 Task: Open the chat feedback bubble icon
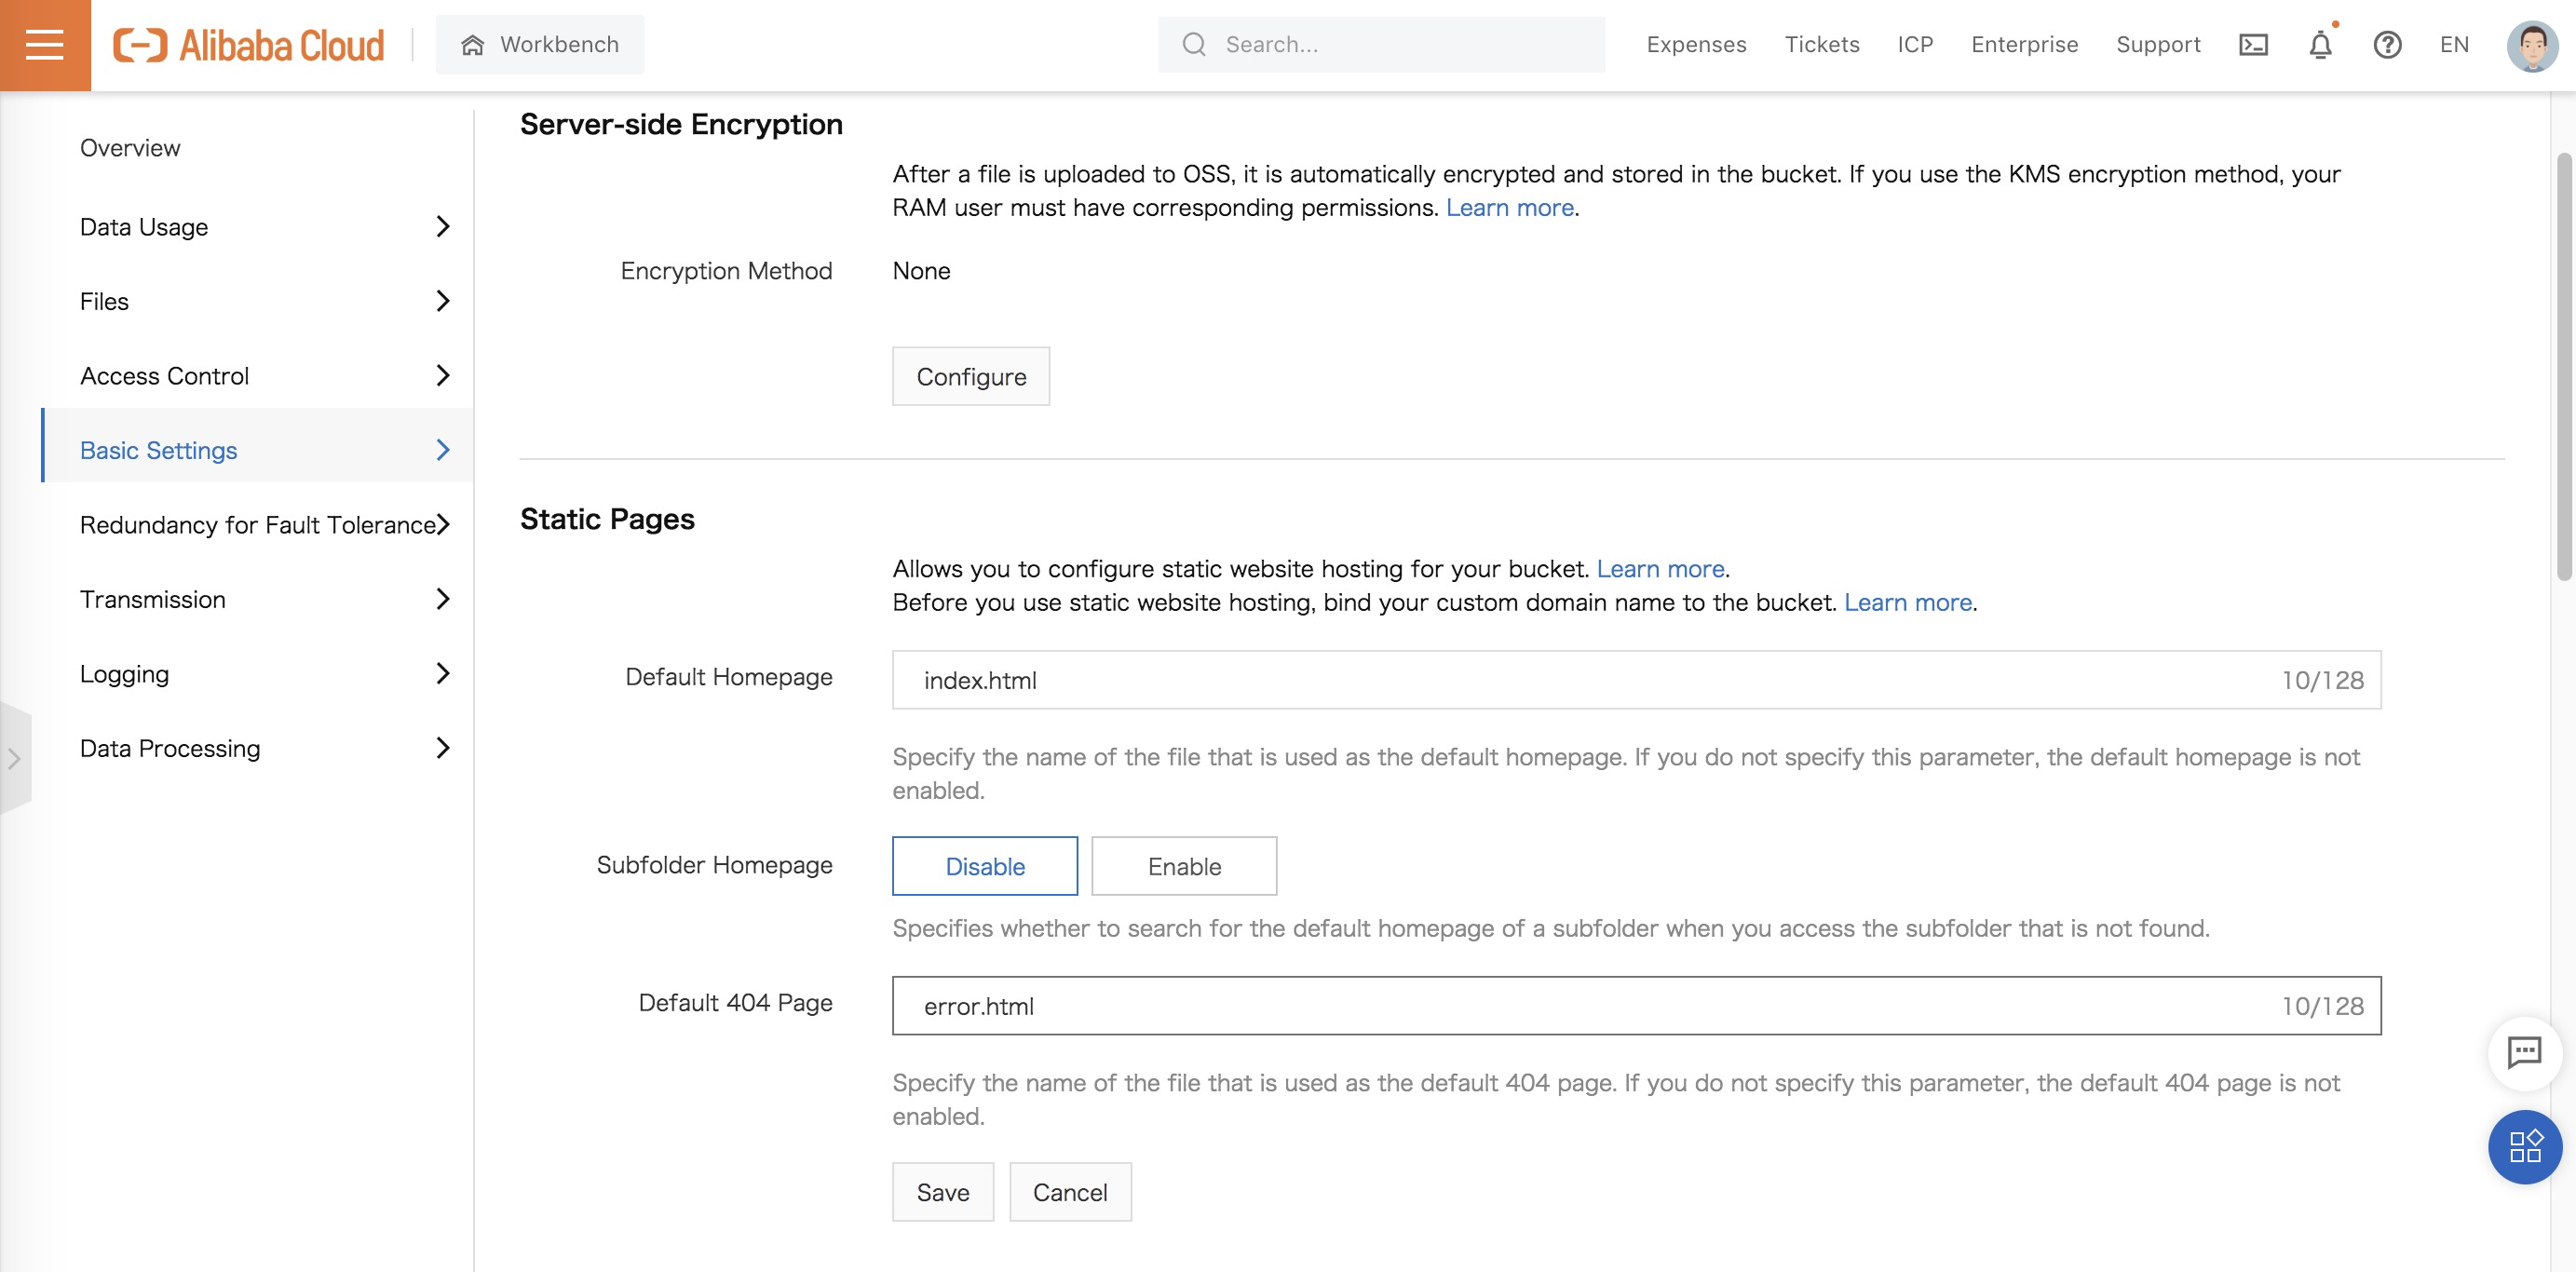pos(2524,1052)
